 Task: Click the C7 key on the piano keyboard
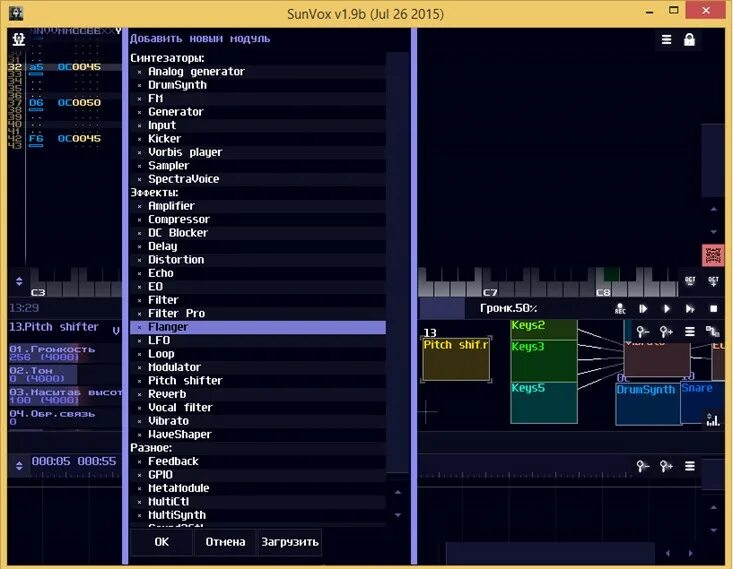[489, 291]
